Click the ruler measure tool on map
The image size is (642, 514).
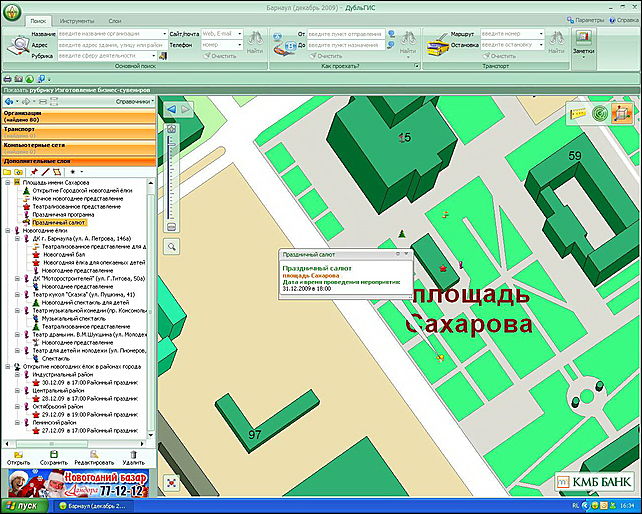coord(578,114)
